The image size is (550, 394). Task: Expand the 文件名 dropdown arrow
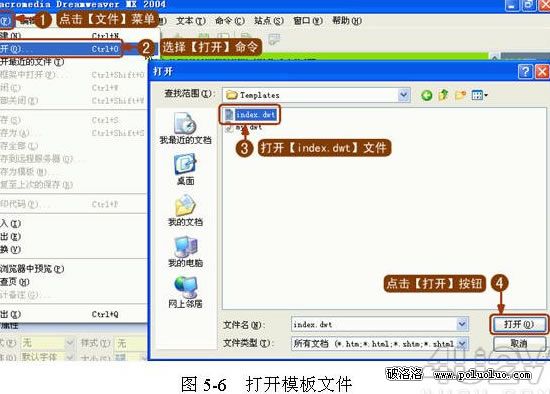click(462, 324)
